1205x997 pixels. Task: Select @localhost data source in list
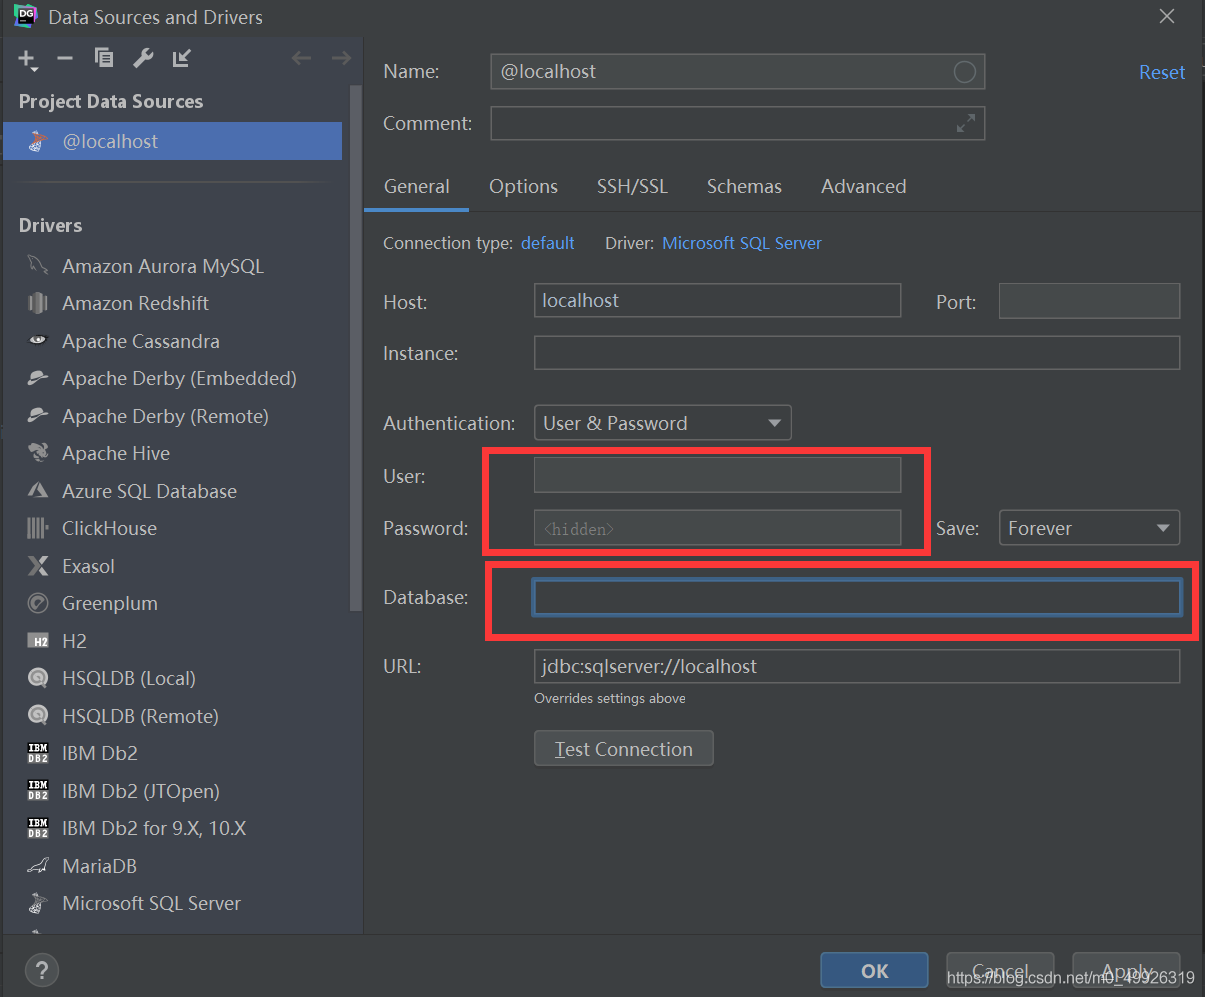point(172,141)
